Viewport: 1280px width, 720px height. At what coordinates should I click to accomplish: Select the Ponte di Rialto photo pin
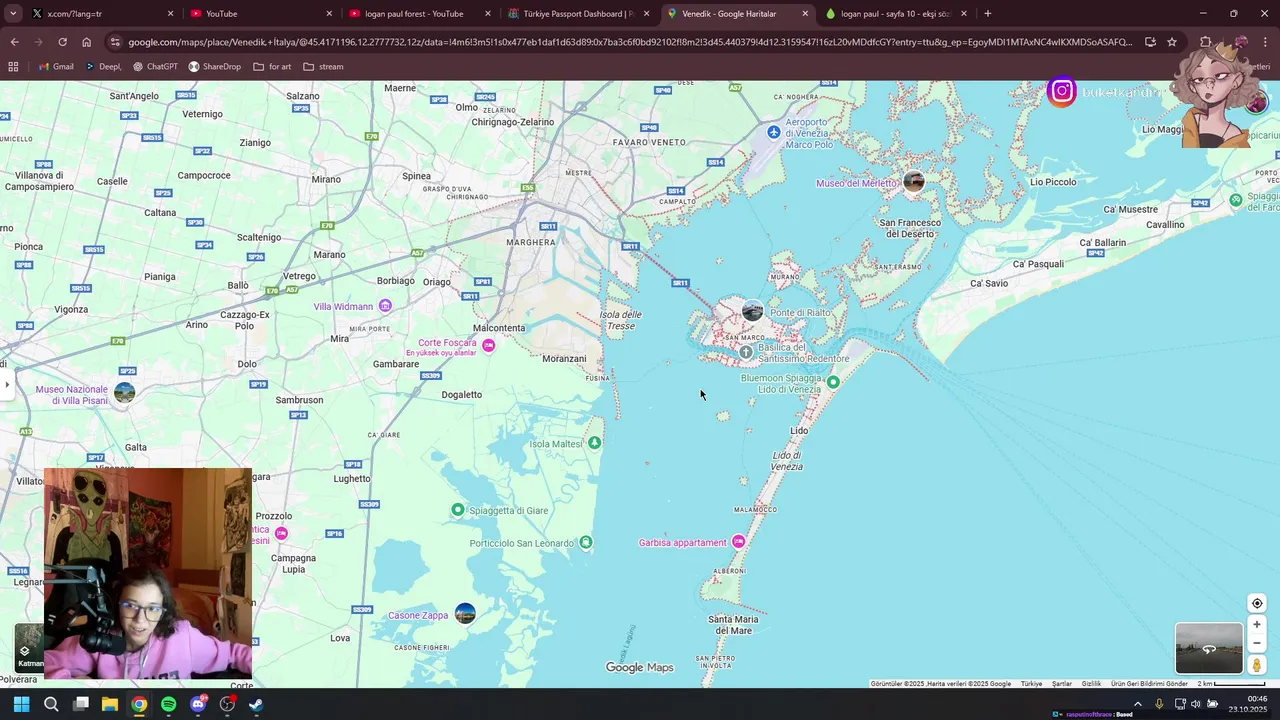(x=753, y=311)
